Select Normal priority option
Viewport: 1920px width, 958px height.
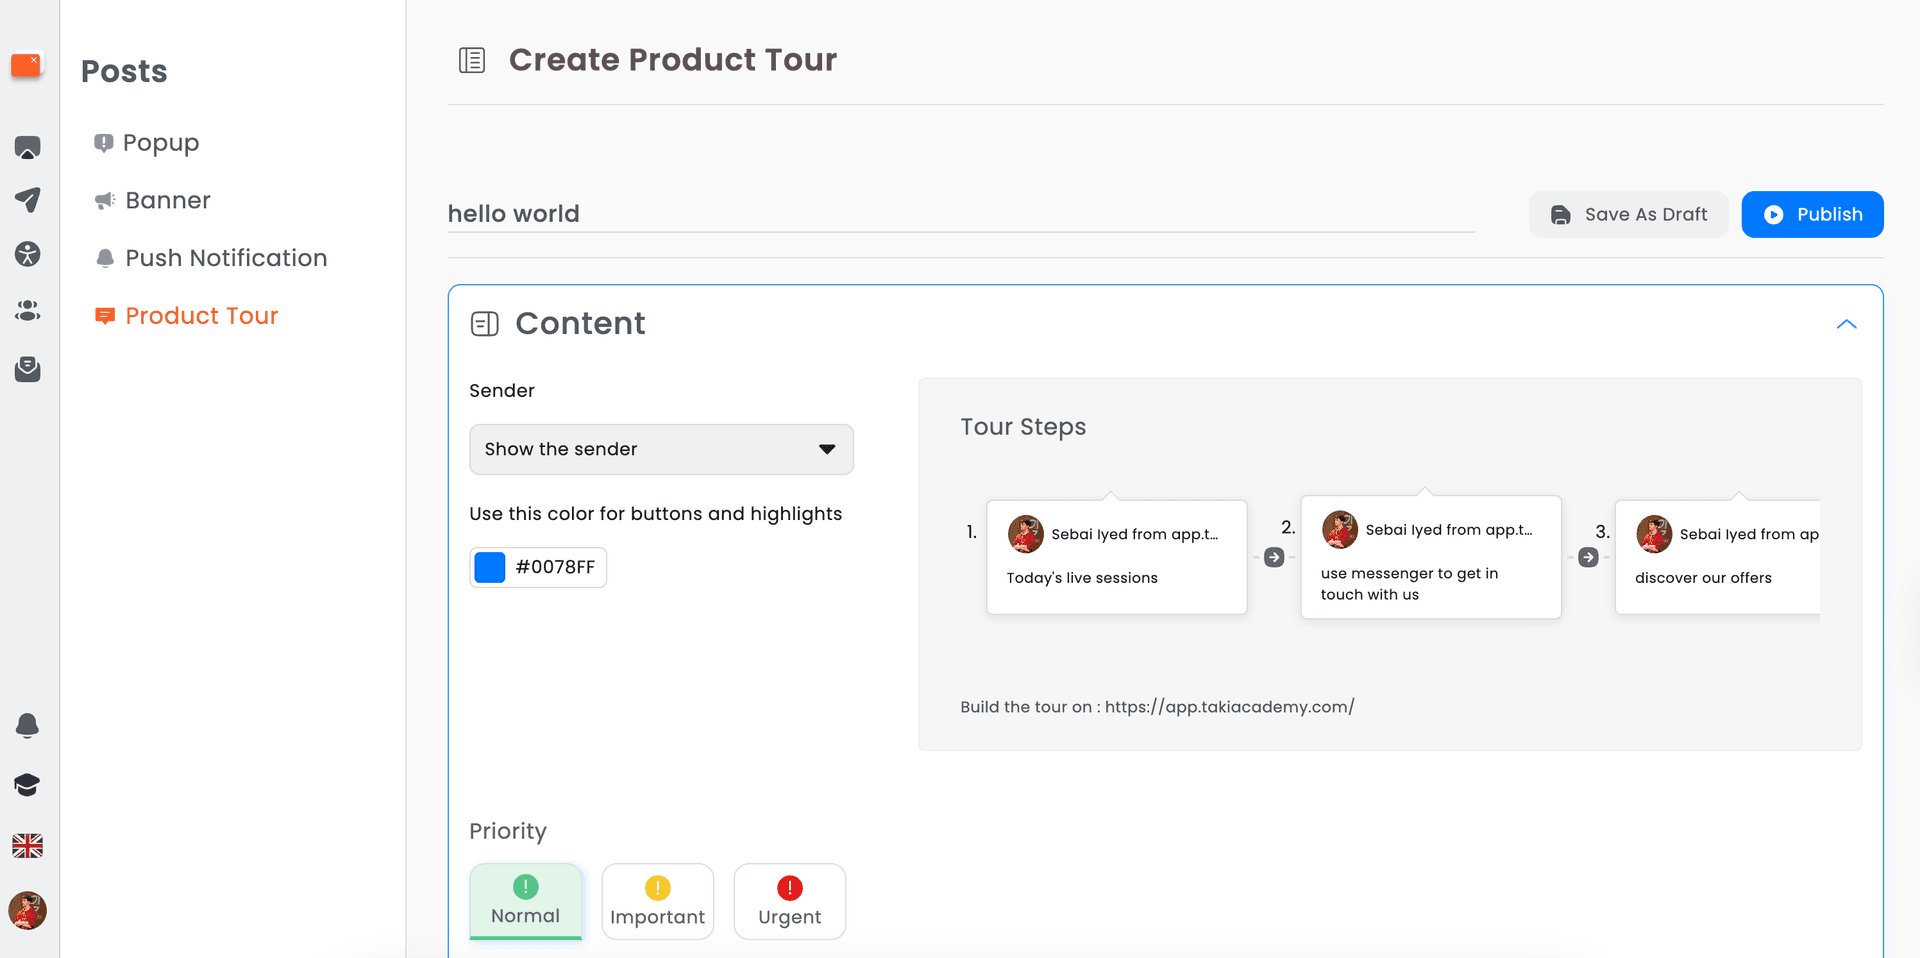(526, 901)
